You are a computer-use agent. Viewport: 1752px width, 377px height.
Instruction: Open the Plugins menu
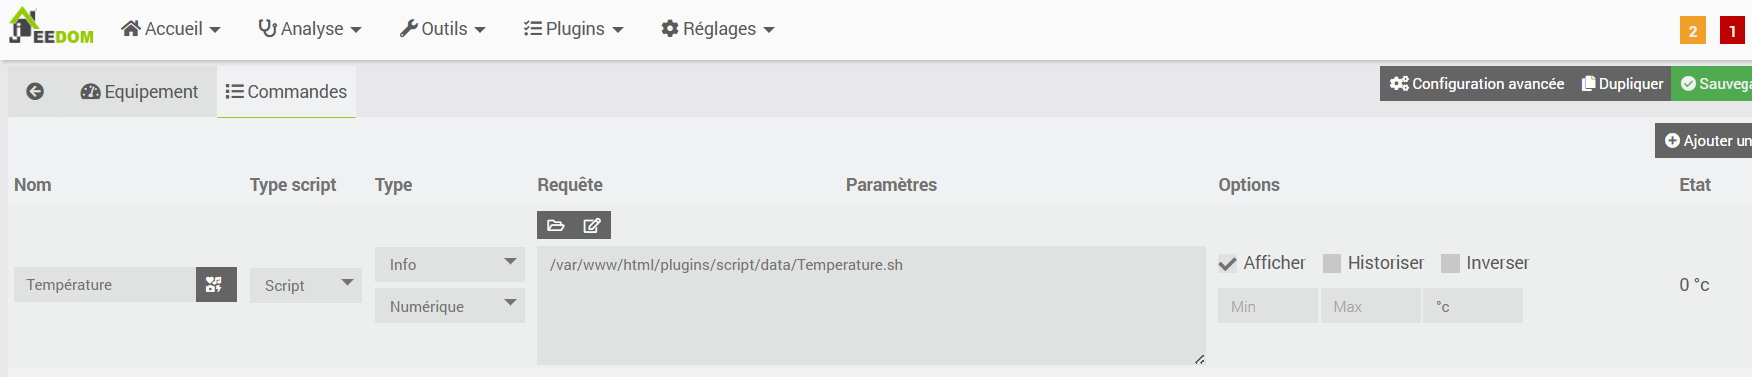coord(574,29)
